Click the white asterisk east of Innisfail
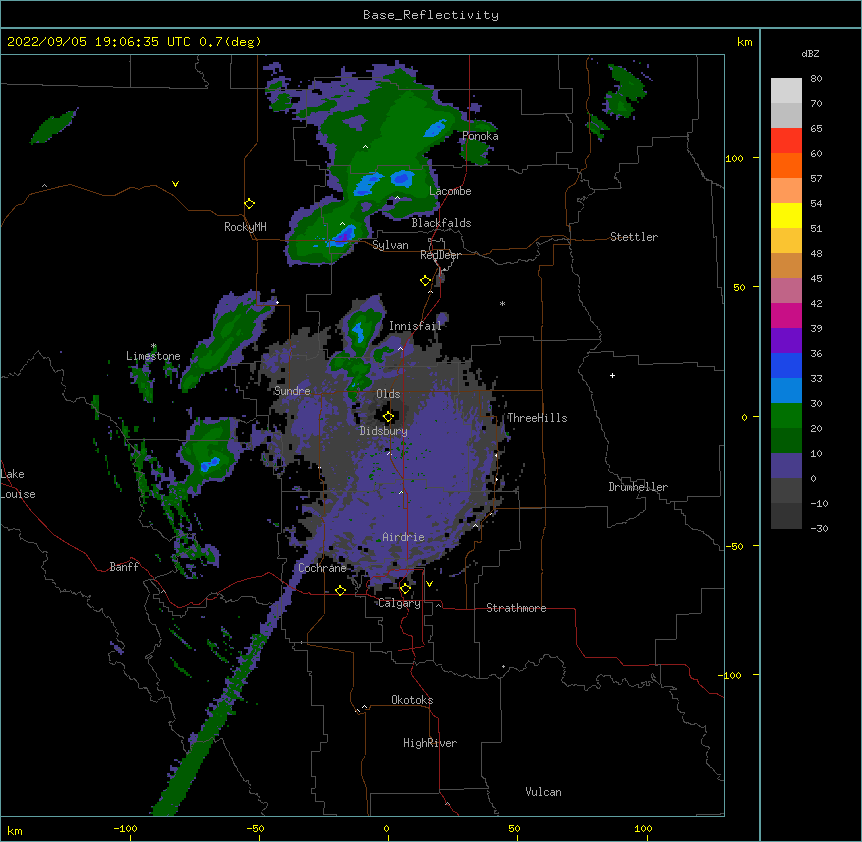 click(502, 304)
